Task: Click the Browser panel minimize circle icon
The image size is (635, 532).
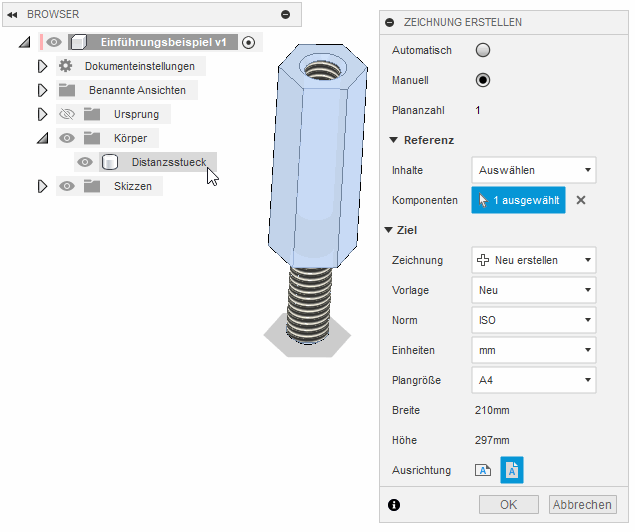Action: coord(285,15)
